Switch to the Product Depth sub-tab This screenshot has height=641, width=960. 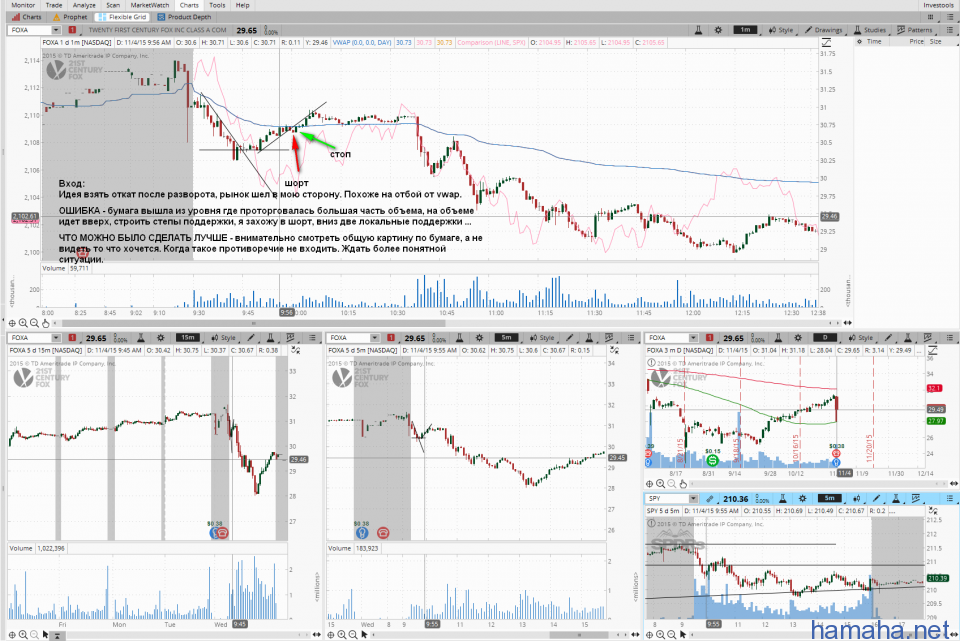(x=184, y=17)
